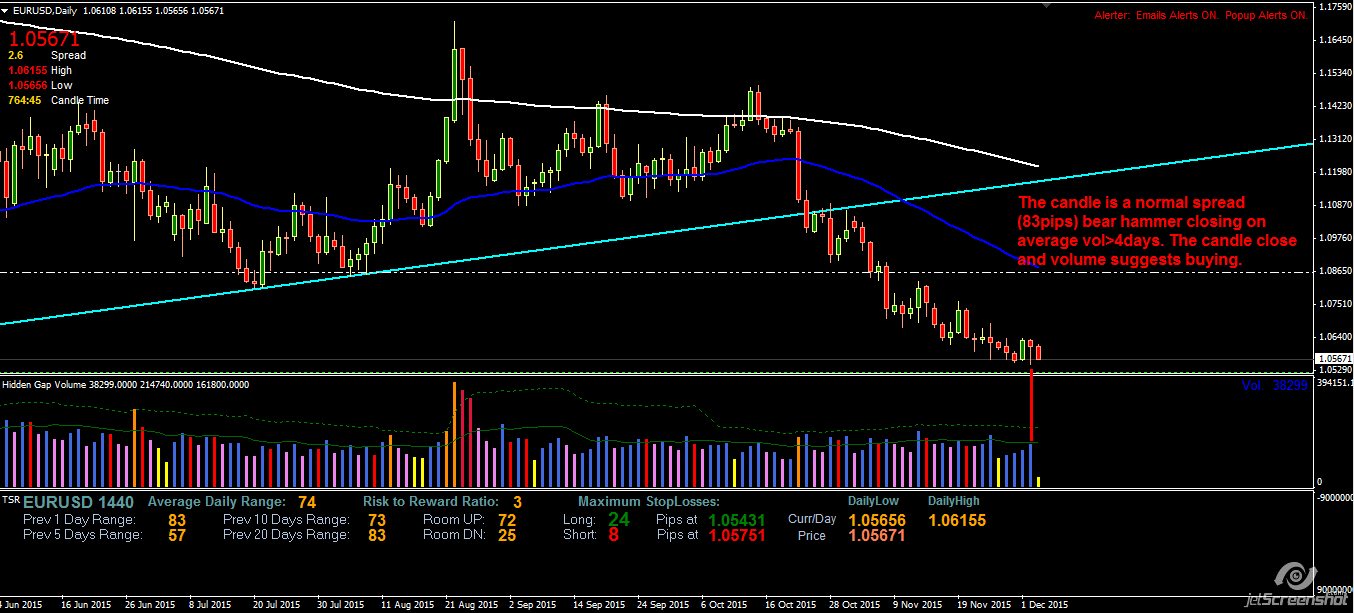The image size is (1354, 613).
Task: Click the Vol 38299 readout
Action: point(1276,384)
